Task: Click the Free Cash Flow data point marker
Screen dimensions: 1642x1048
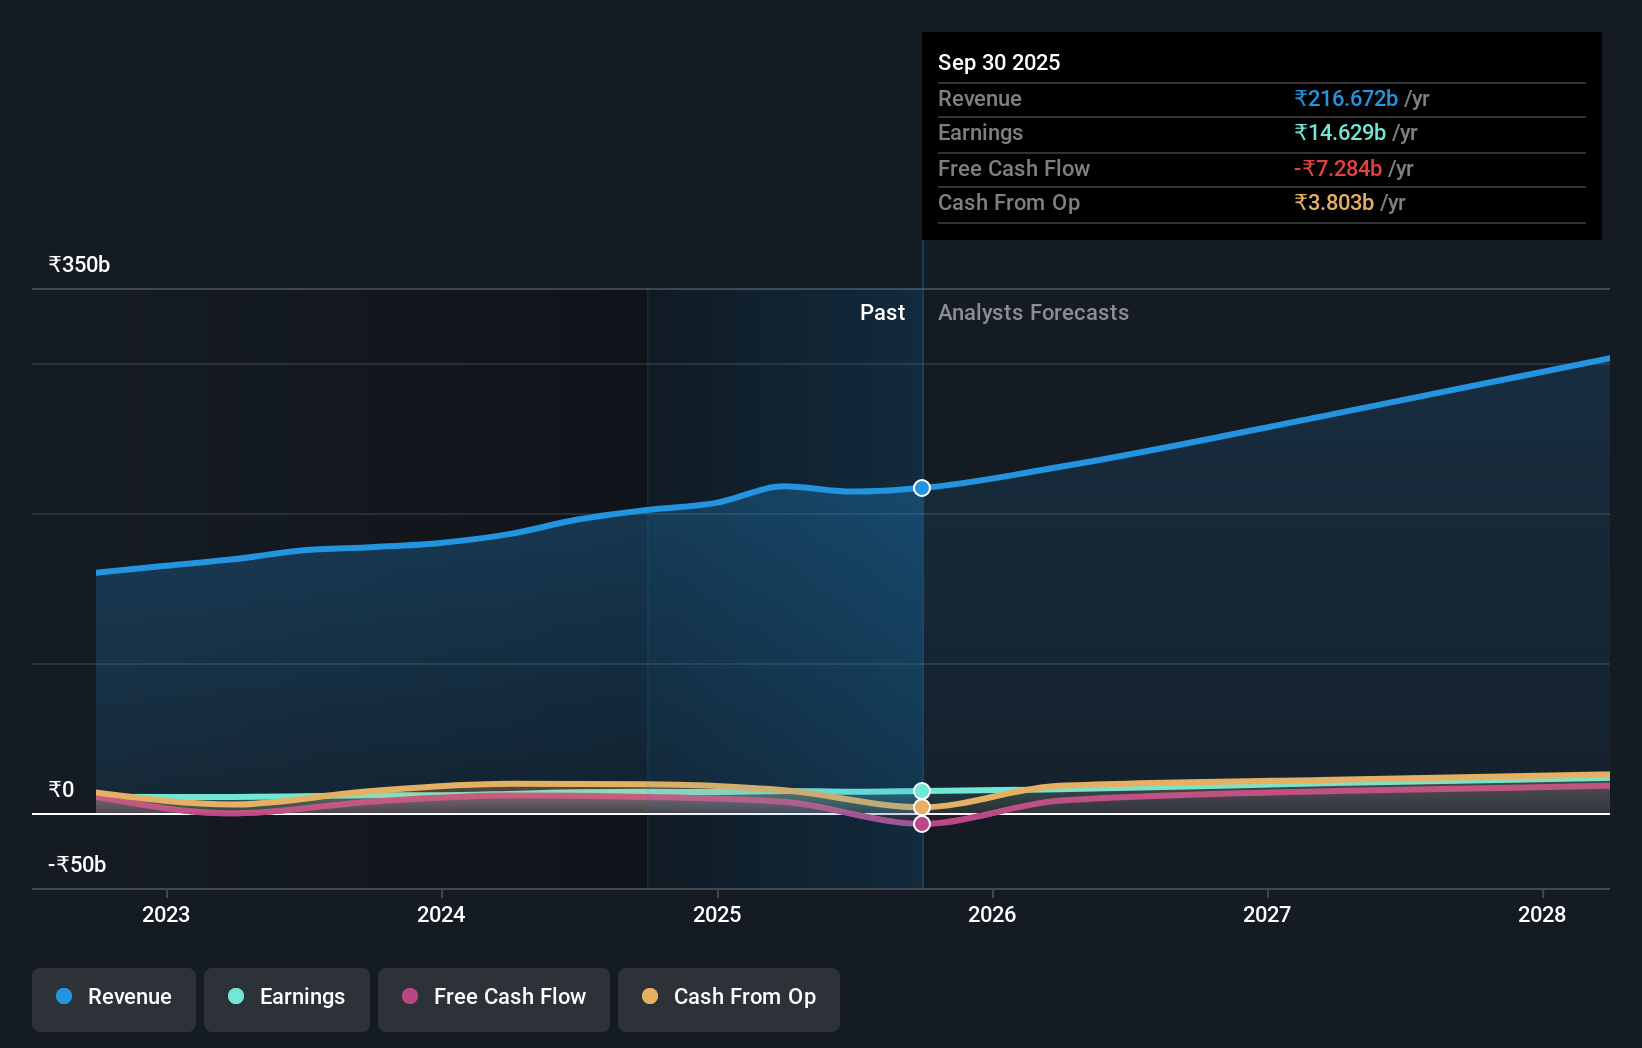Action: point(921,823)
